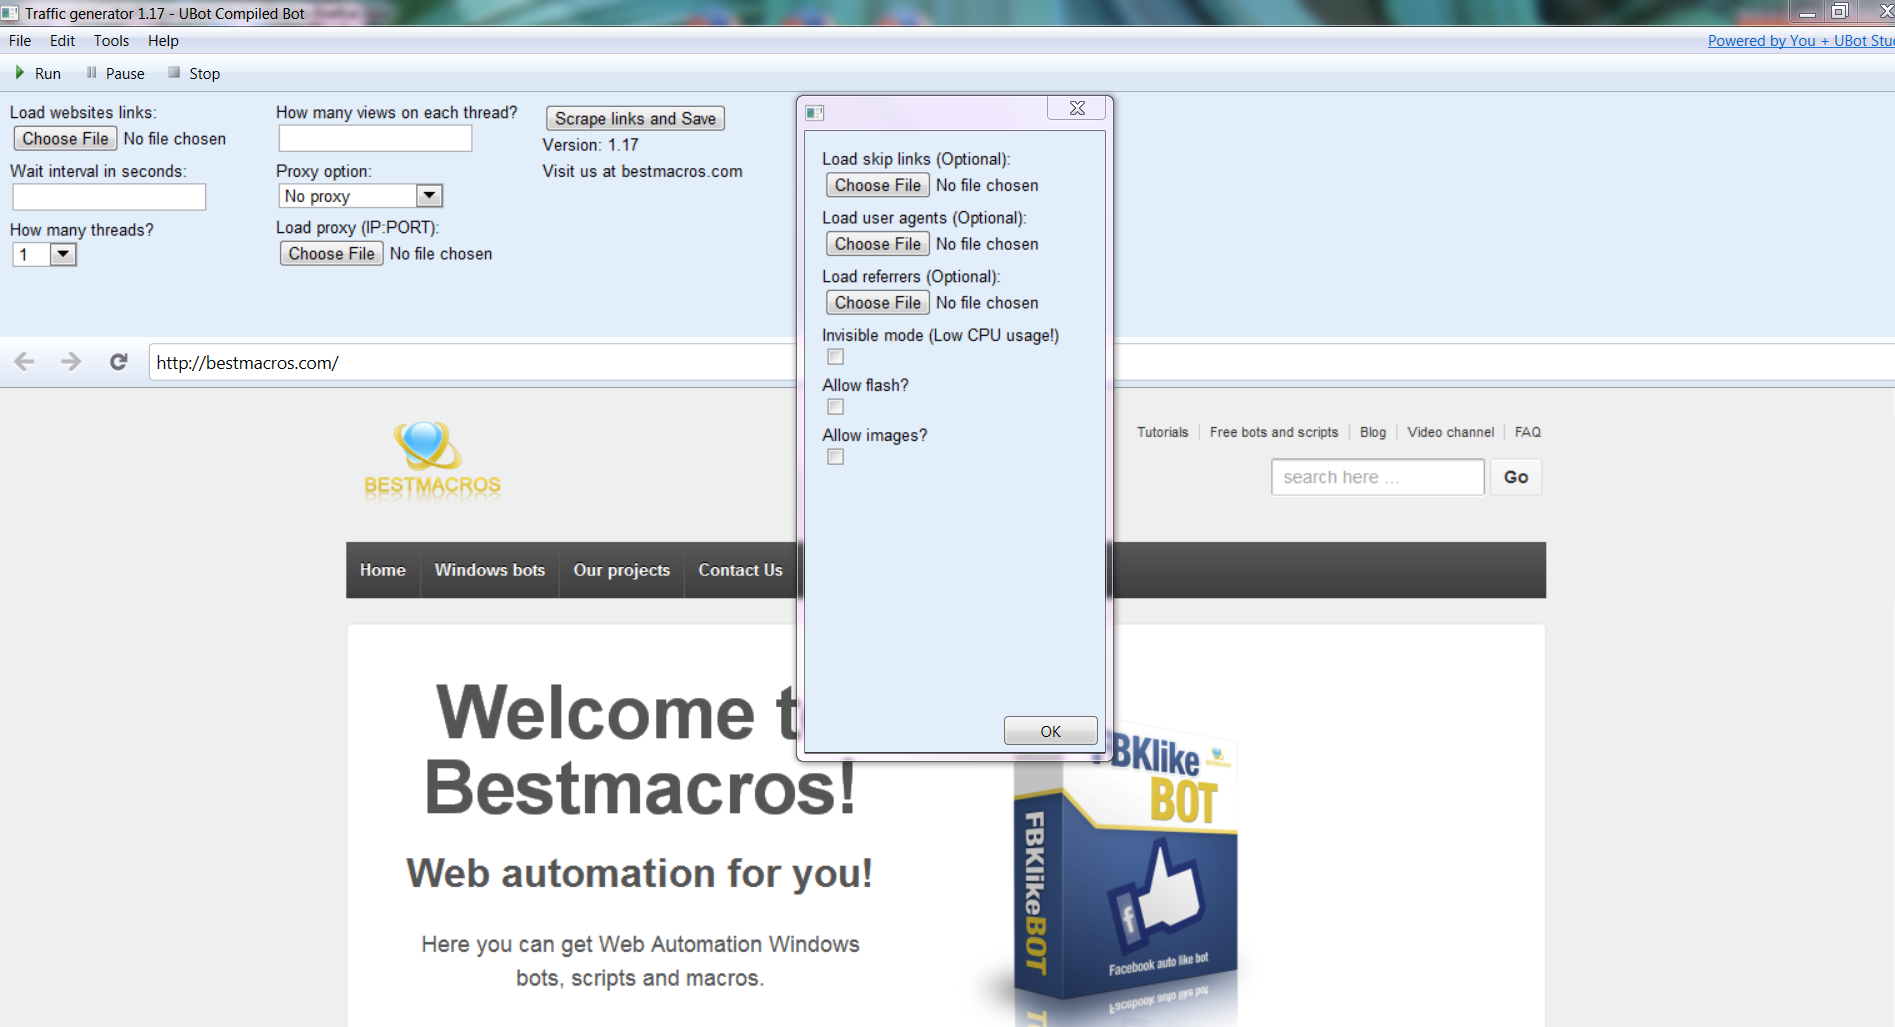Open the Video channel link
The height and width of the screenshot is (1027, 1895).
tap(1451, 432)
